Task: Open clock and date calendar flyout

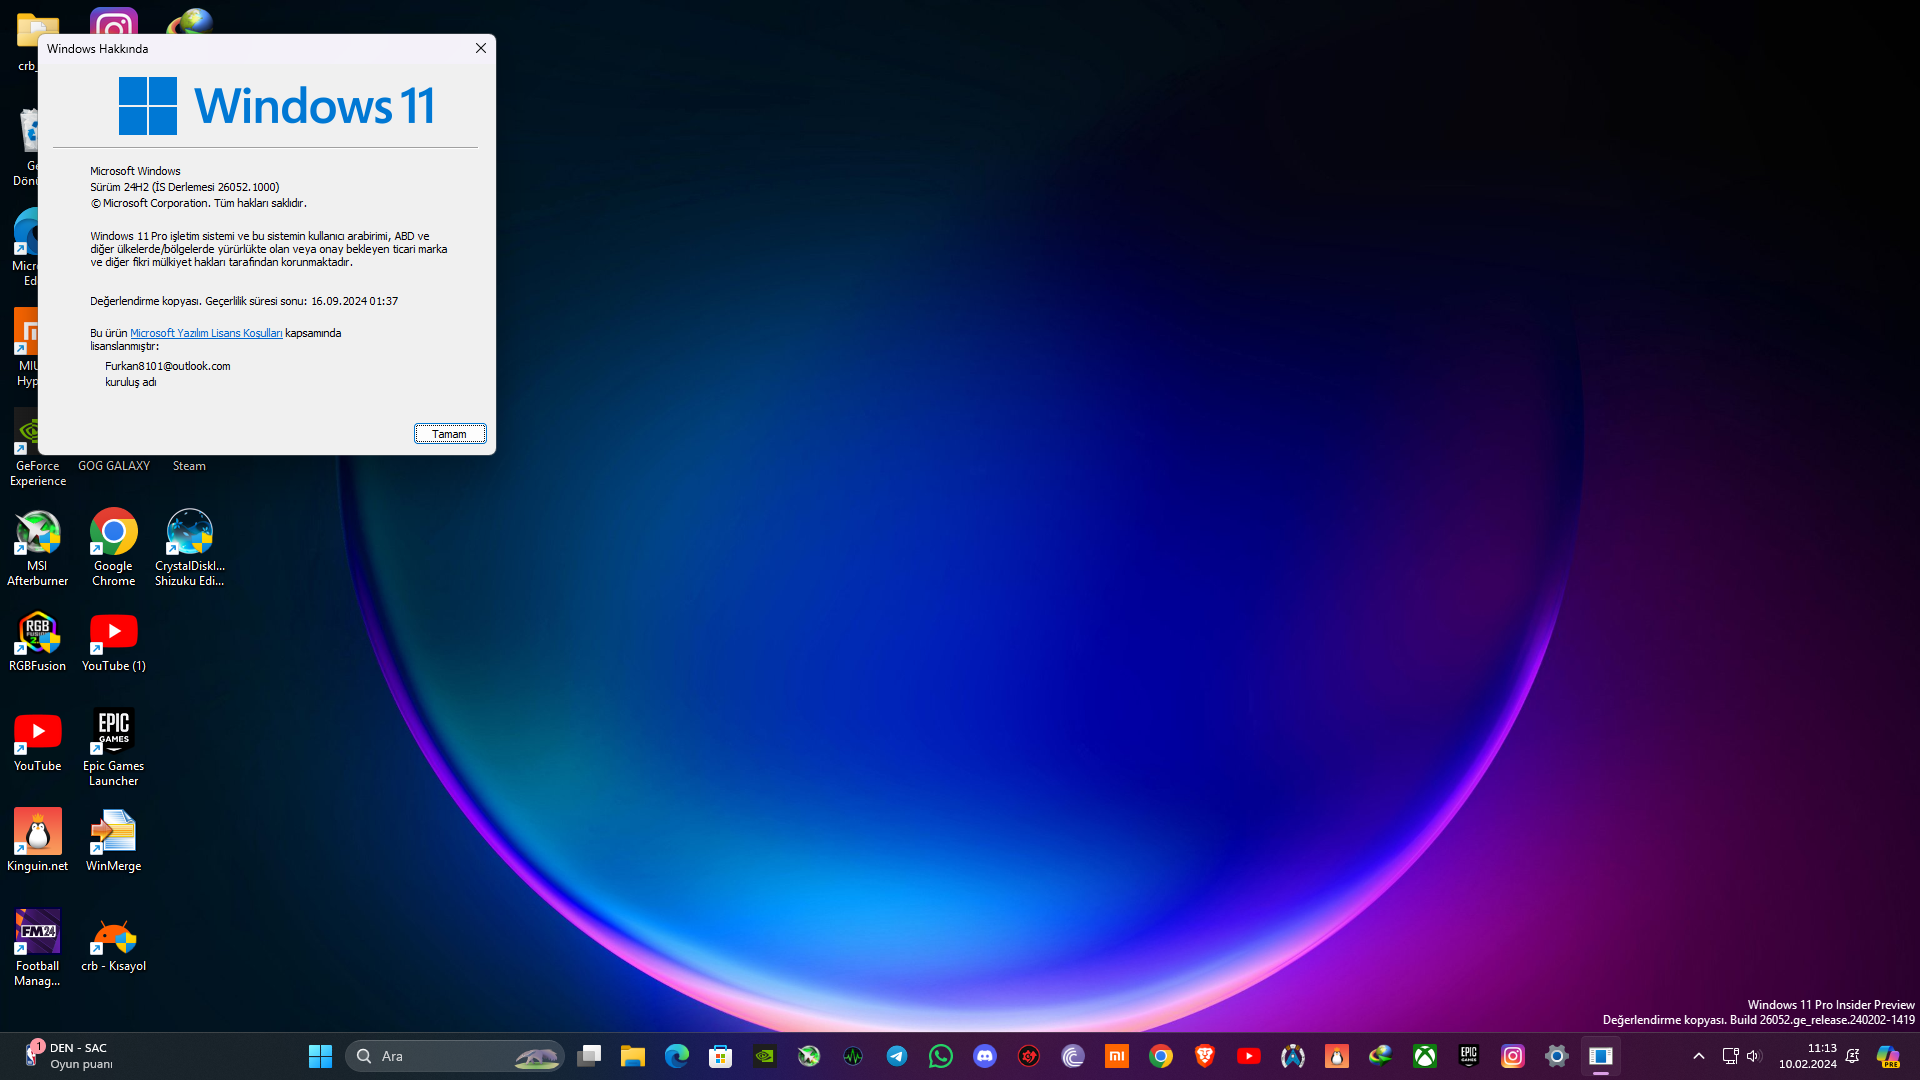Action: pos(1807,1056)
